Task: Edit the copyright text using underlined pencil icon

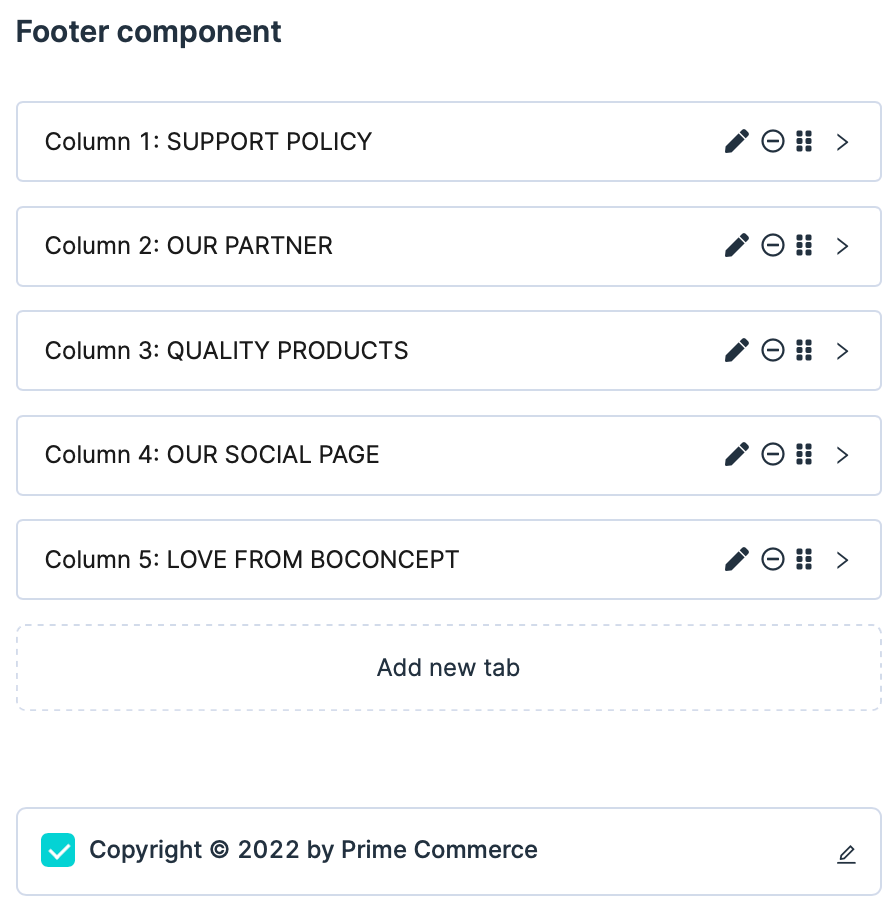Action: point(846,854)
